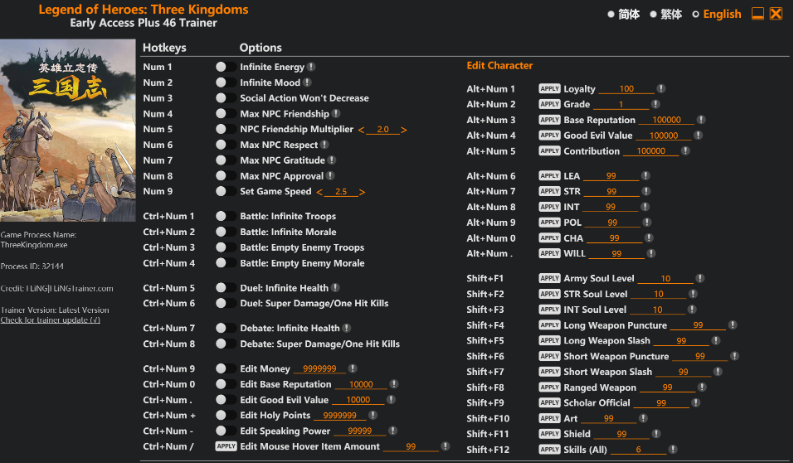The image size is (793, 463).
Task: Click info icon beside Edit Holy Points value
Action: coord(373,415)
